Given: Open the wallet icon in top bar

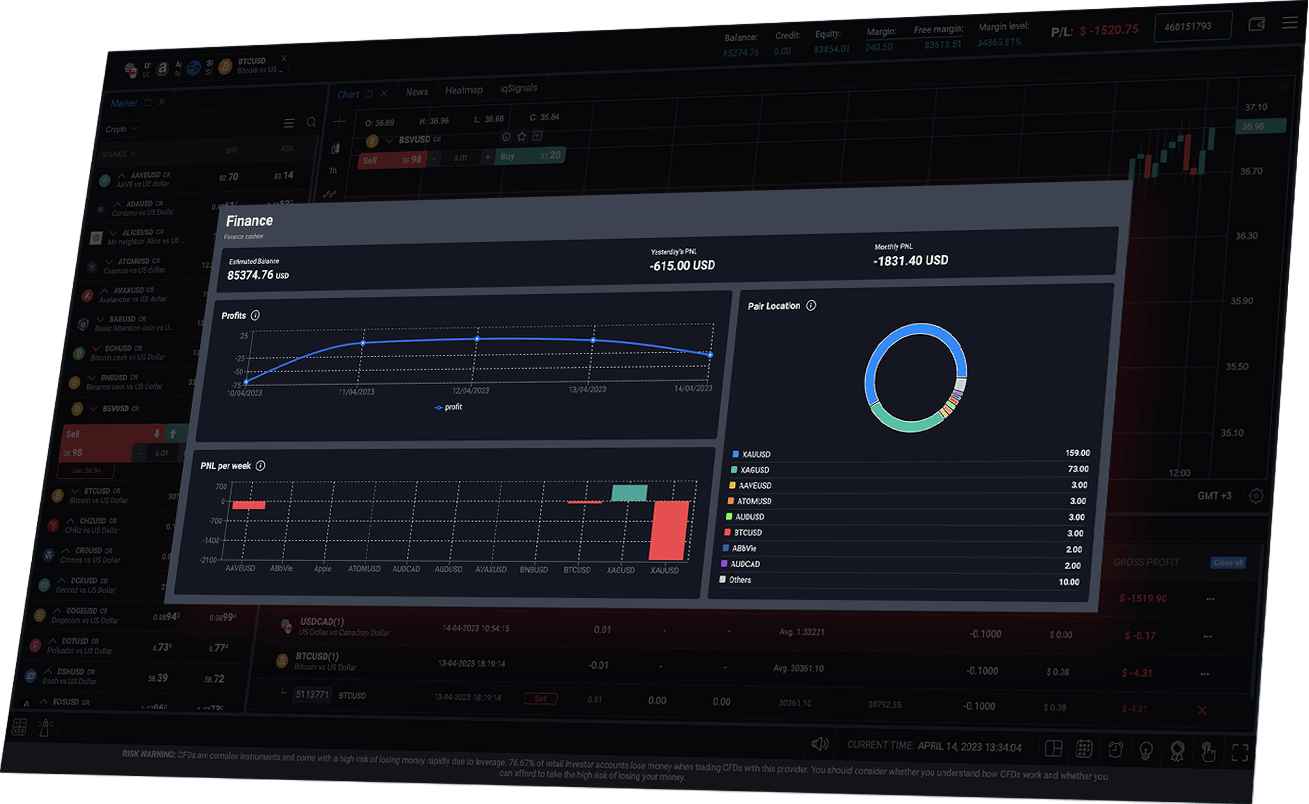Looking at the screenshot, I should [1258, 24].
